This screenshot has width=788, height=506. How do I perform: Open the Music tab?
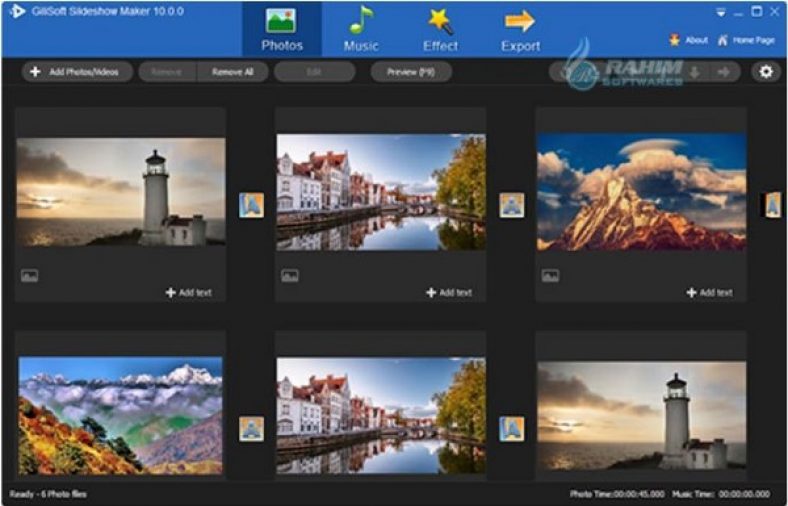coord(361,29)
